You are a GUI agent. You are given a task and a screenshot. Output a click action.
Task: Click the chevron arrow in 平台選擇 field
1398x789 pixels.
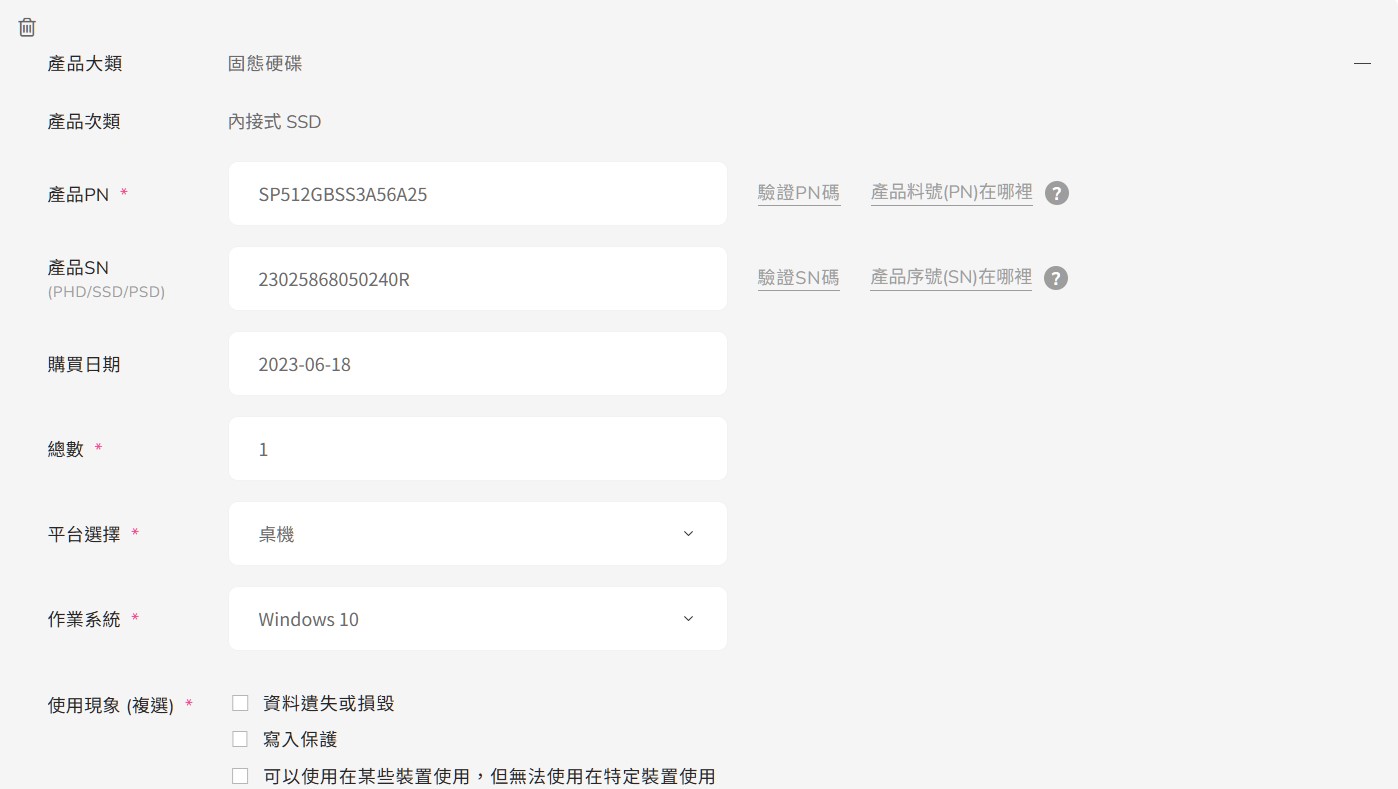click(688, 534)
